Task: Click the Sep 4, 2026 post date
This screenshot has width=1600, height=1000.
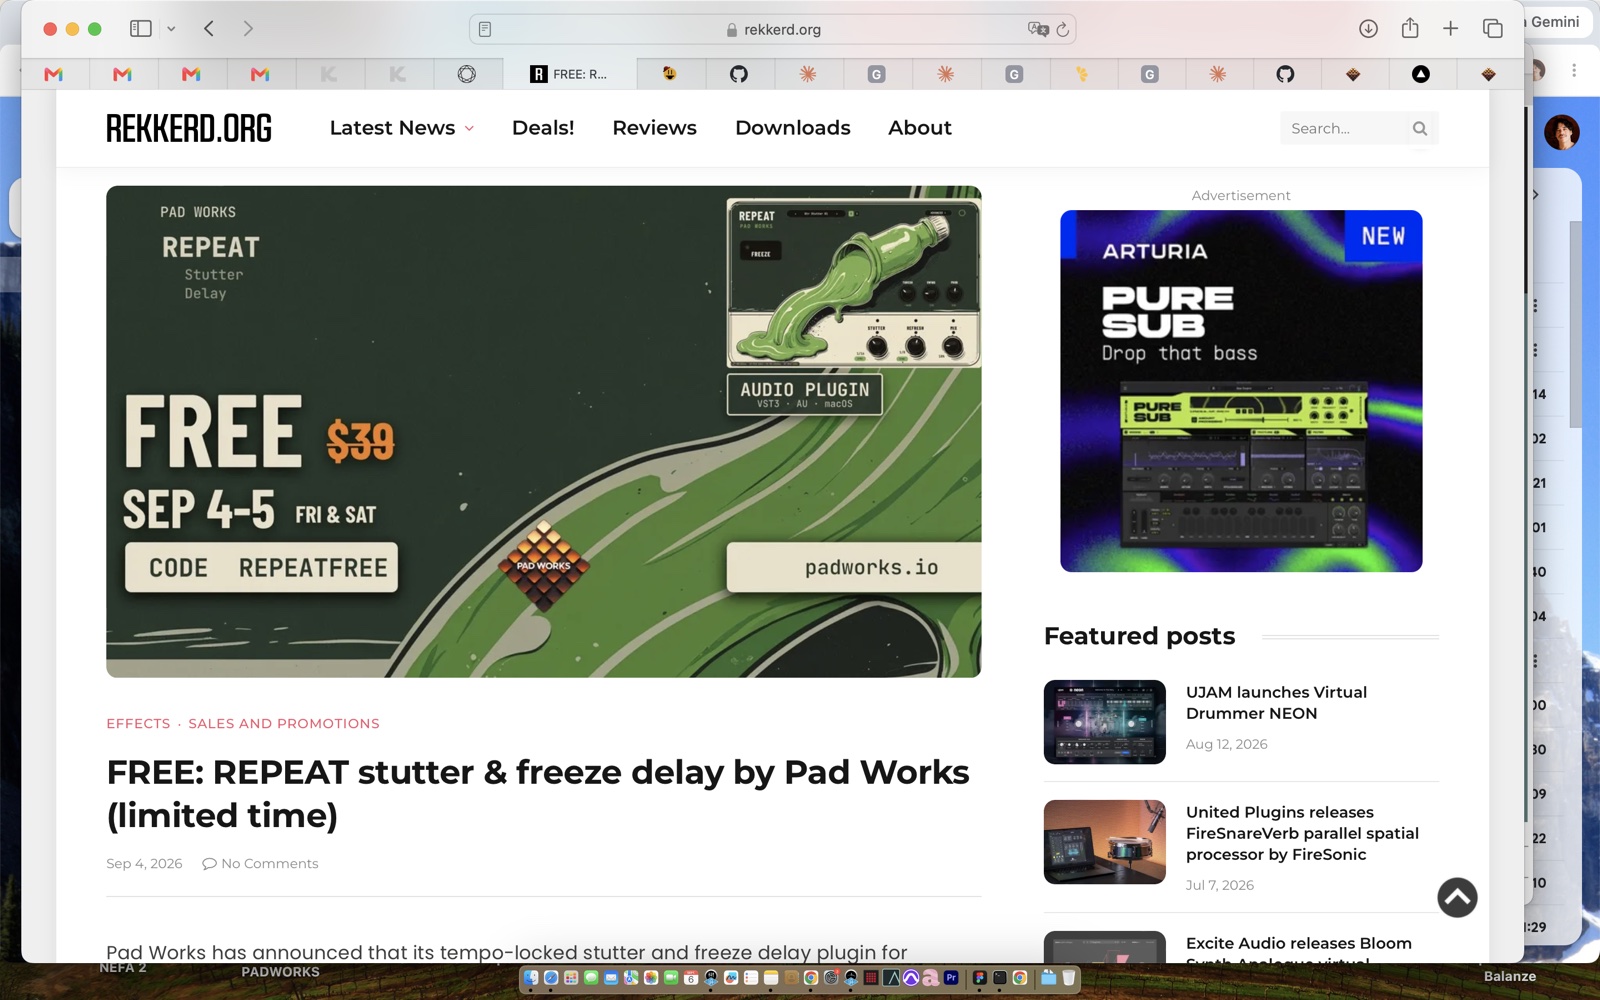Action: (144, 863)
